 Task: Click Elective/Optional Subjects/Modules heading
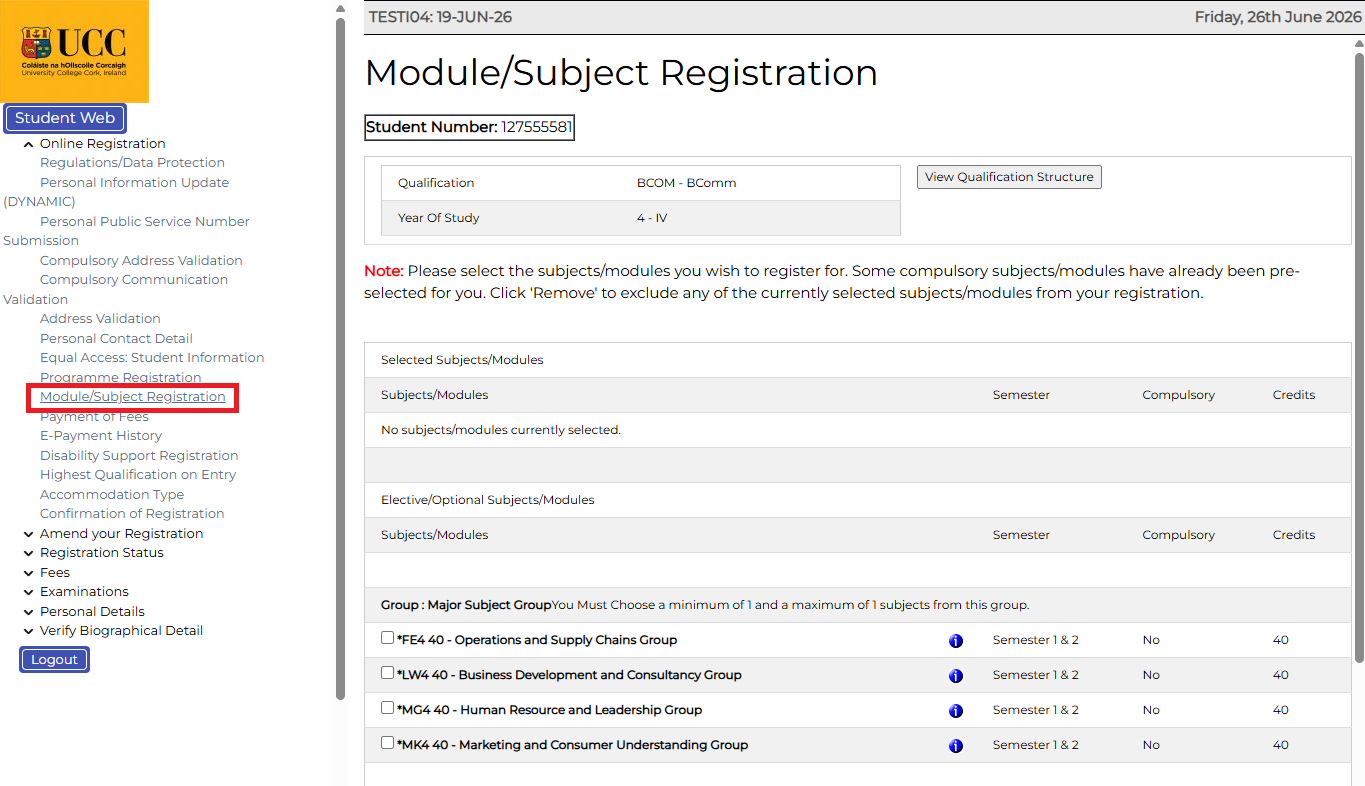[488, 500]
